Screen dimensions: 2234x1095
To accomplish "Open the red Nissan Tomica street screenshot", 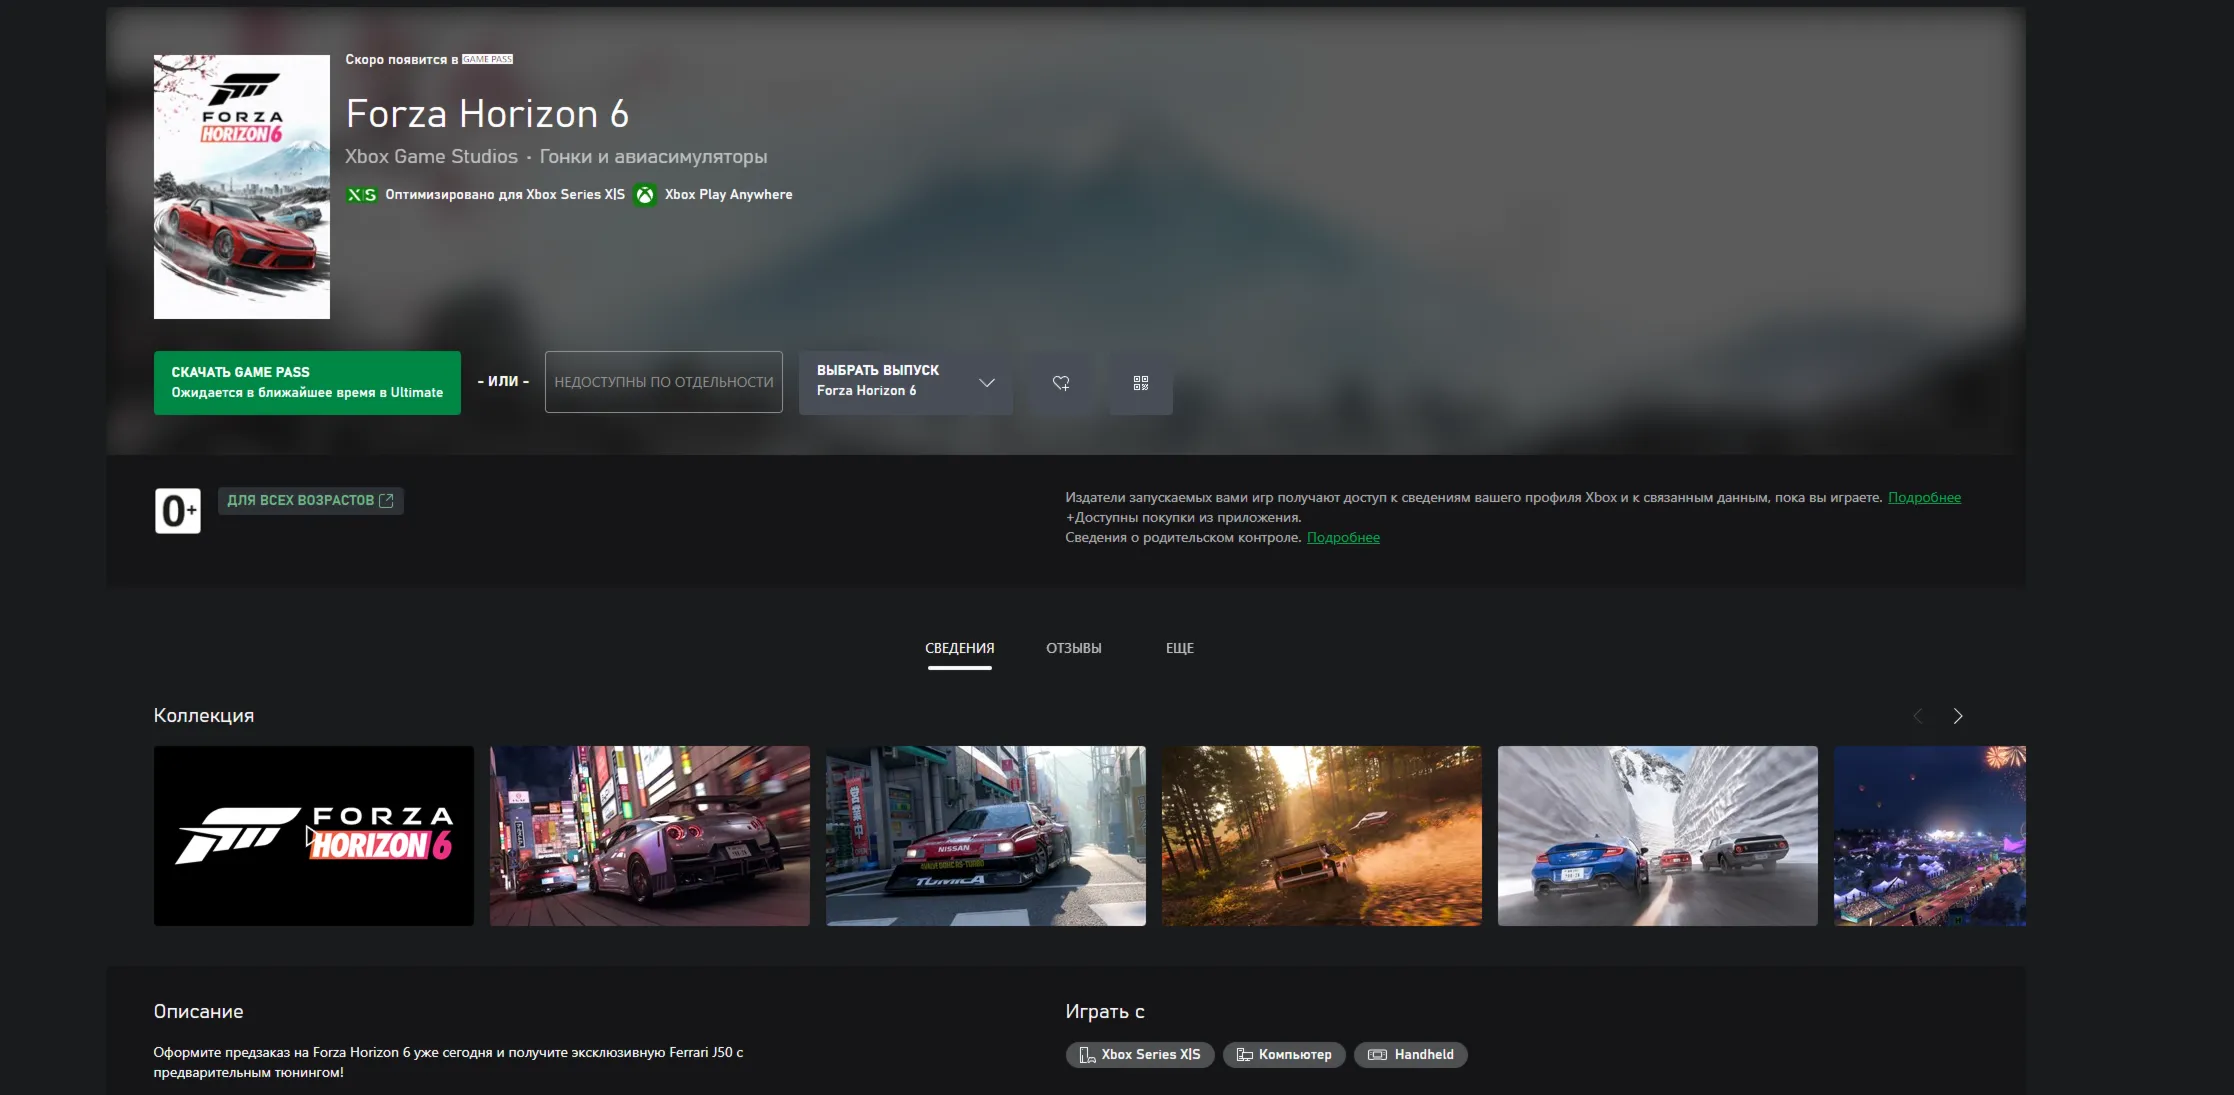I will [x=986, y=836].
